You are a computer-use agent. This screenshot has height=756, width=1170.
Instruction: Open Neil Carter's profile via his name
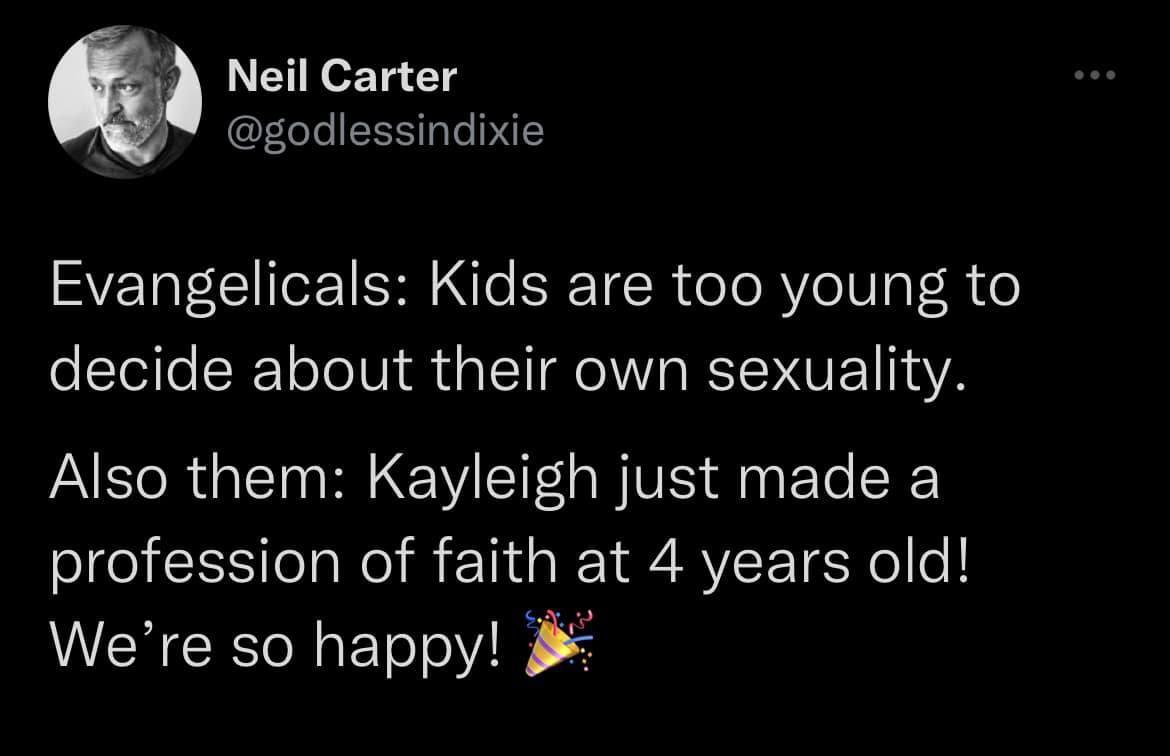point(340,74)
